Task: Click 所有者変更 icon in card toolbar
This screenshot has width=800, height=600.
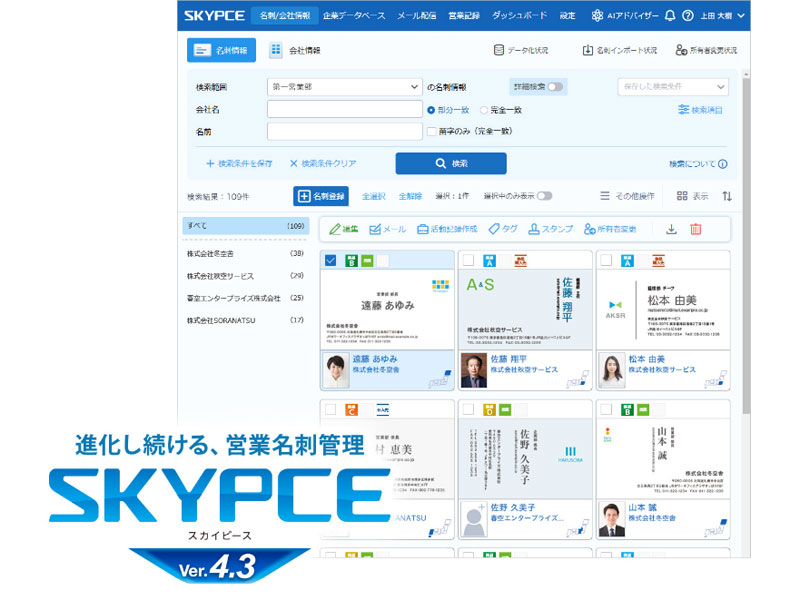Action: point(589,229)
